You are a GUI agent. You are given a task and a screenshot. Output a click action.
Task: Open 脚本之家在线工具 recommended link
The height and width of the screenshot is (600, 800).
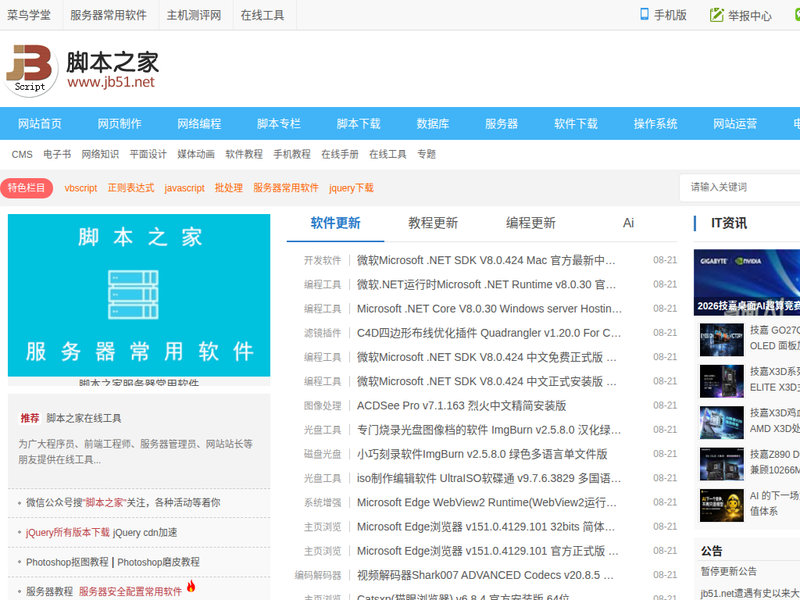[84, 418]
